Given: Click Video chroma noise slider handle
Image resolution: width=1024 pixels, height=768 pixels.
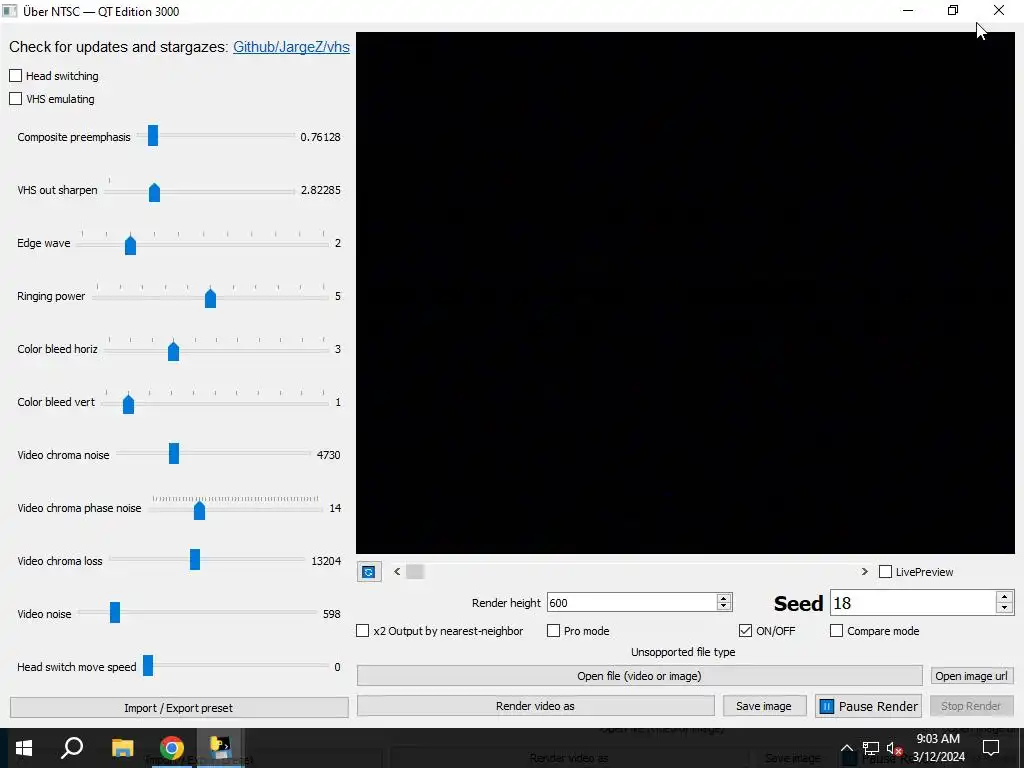Looking at the screenshot, I should [x=174, y=453].
